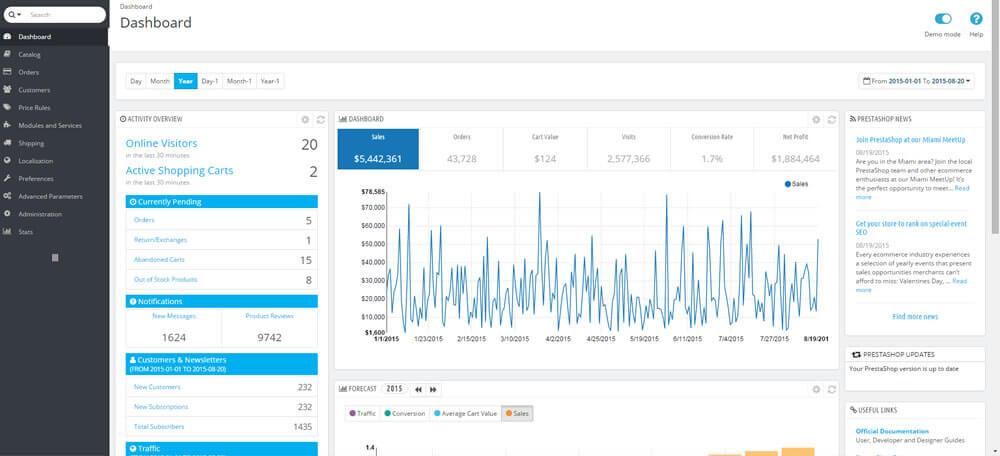Click the Help question mark icon

976,19
